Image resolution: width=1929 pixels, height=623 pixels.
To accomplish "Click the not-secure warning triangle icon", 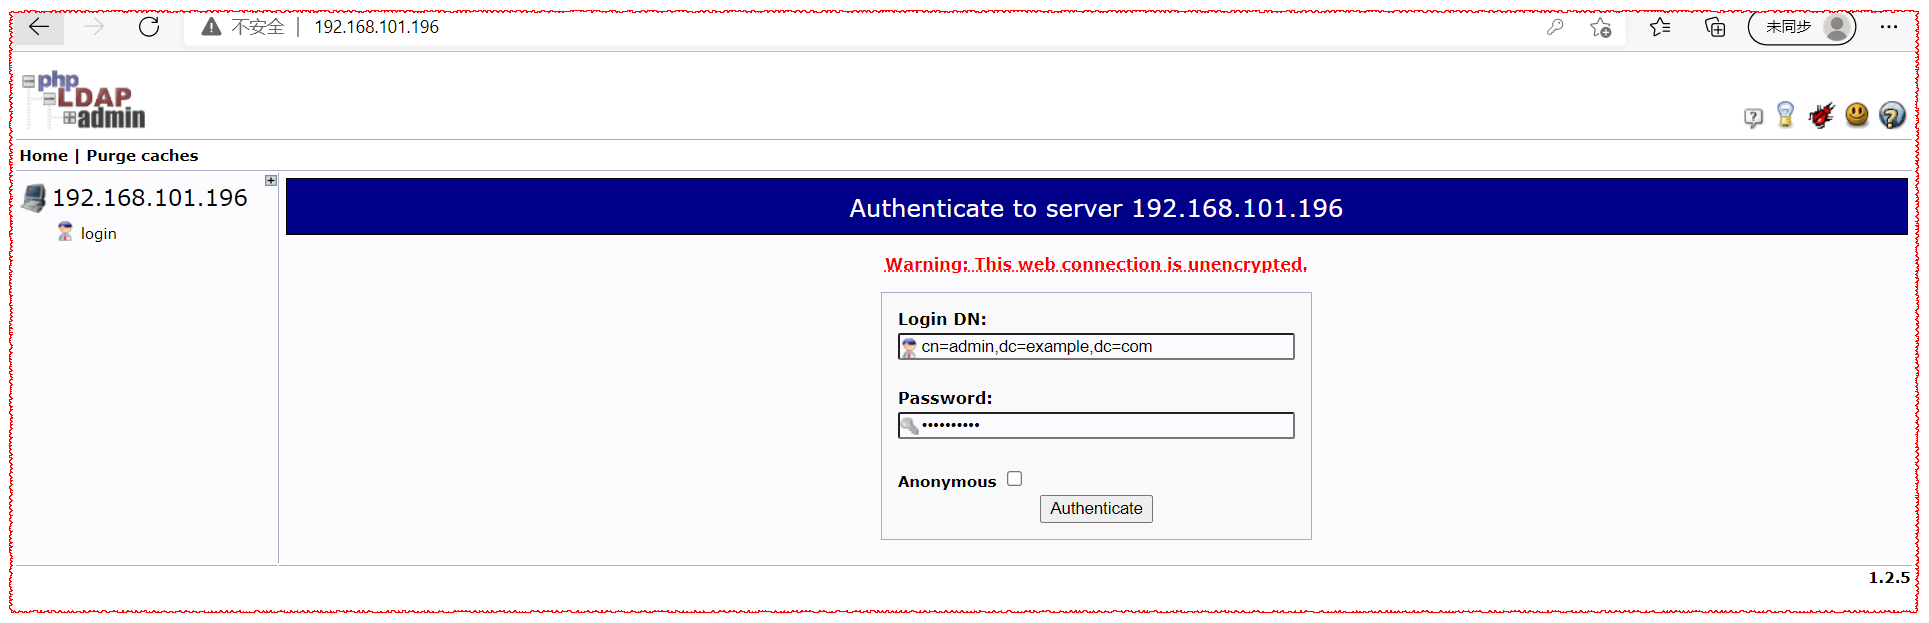I will 211,27.
